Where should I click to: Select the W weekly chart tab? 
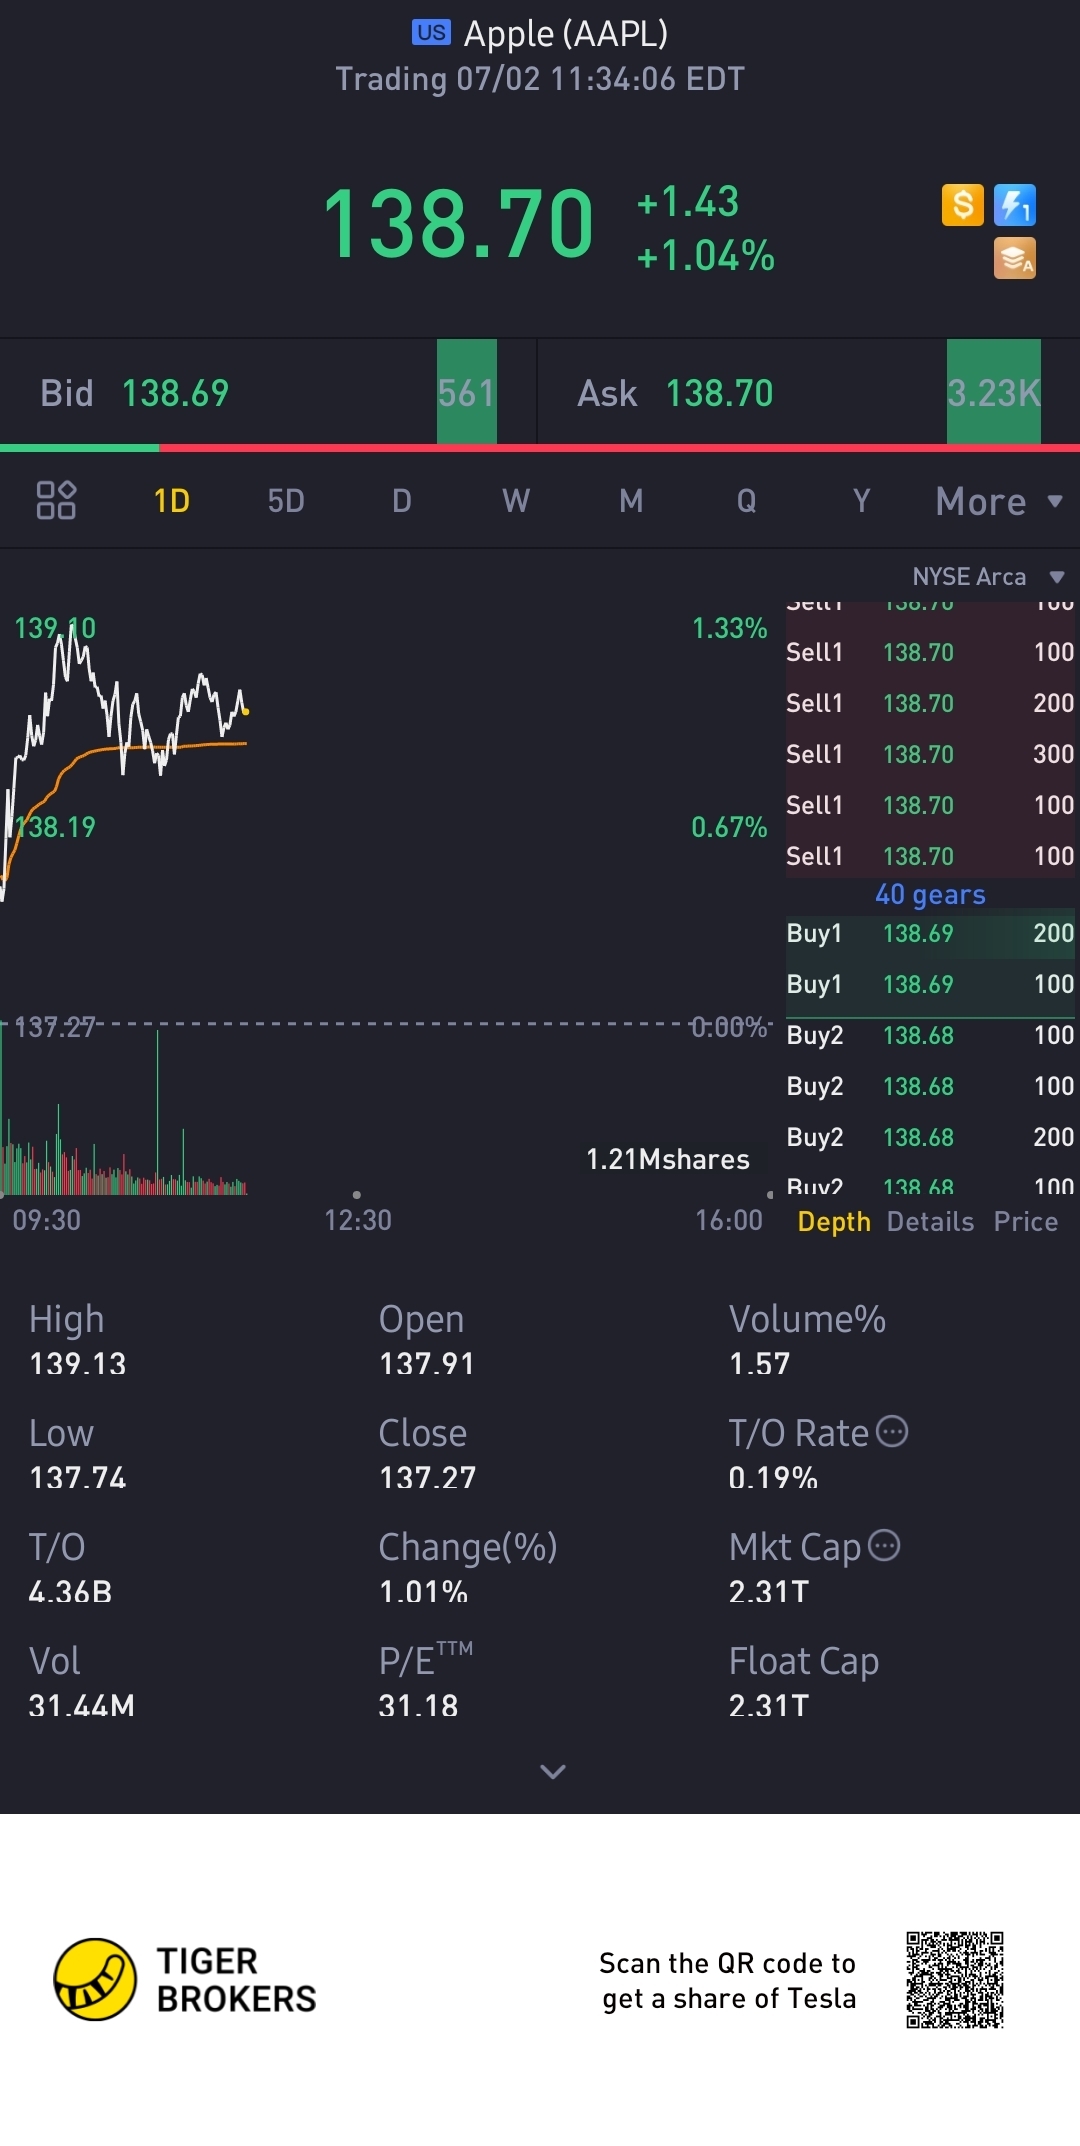click(x=516, y=501)
